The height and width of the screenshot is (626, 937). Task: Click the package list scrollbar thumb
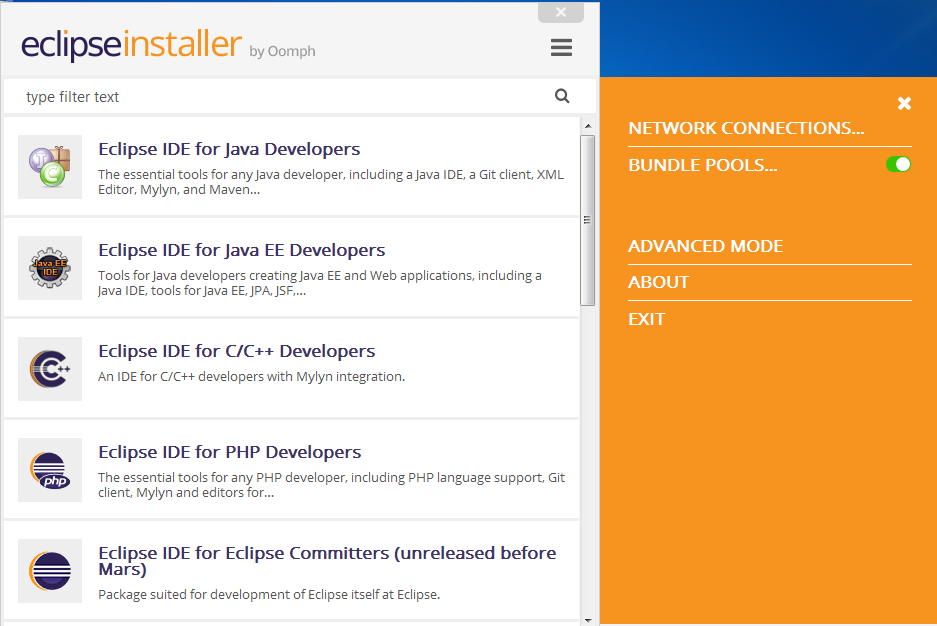(587, 220)
